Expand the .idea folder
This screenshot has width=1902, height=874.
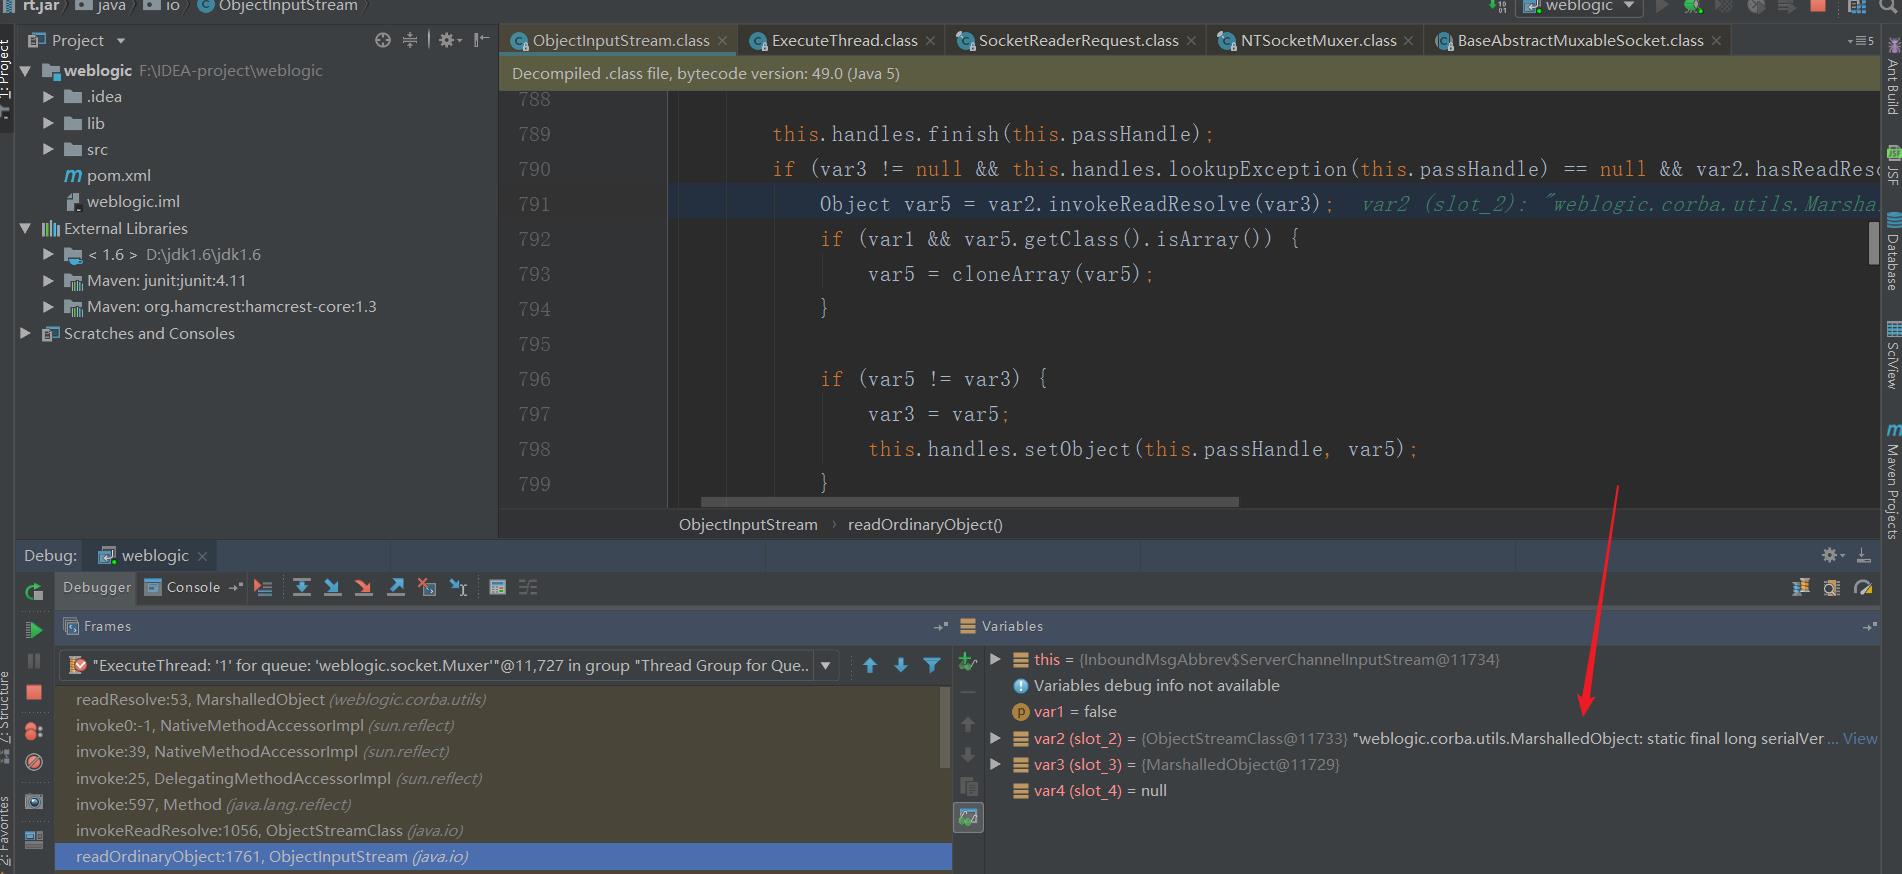click(x=47, y=97)
